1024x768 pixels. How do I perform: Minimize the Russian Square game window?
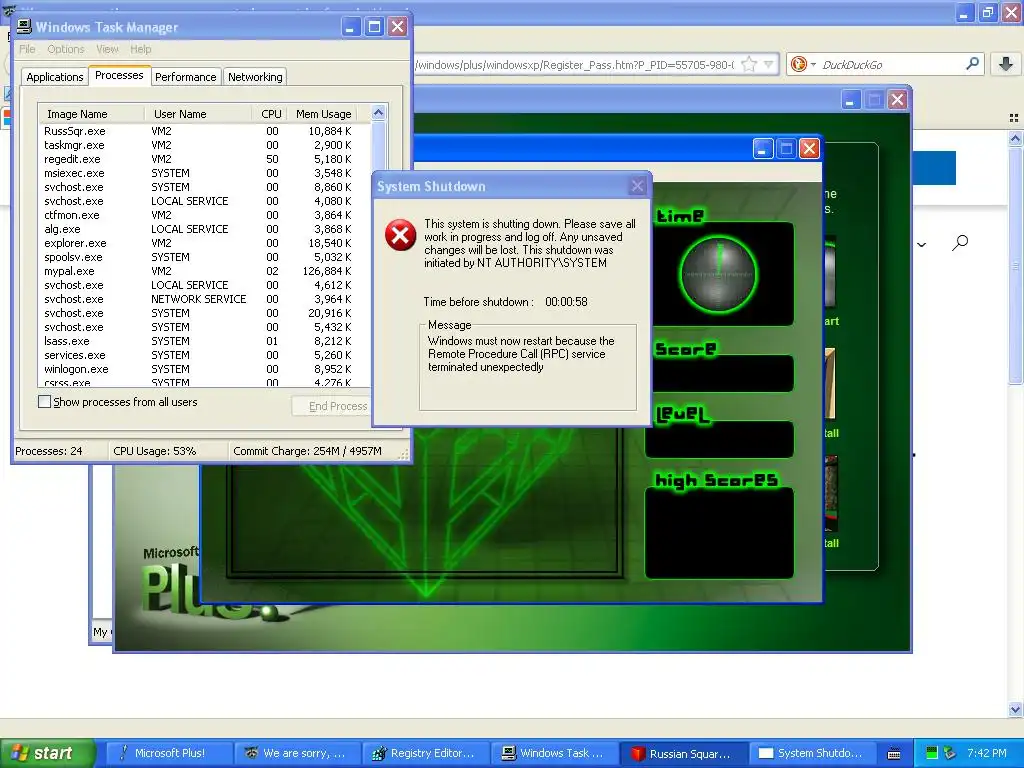(762, 149)
